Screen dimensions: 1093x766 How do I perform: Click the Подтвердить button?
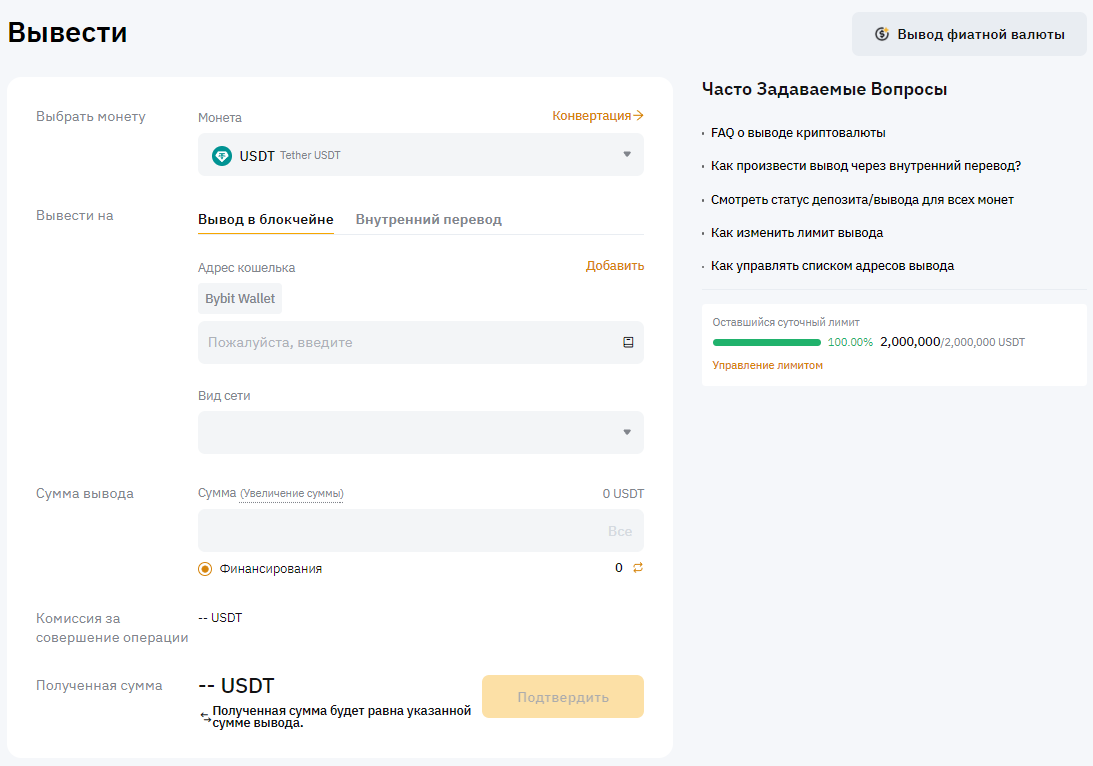563,697
